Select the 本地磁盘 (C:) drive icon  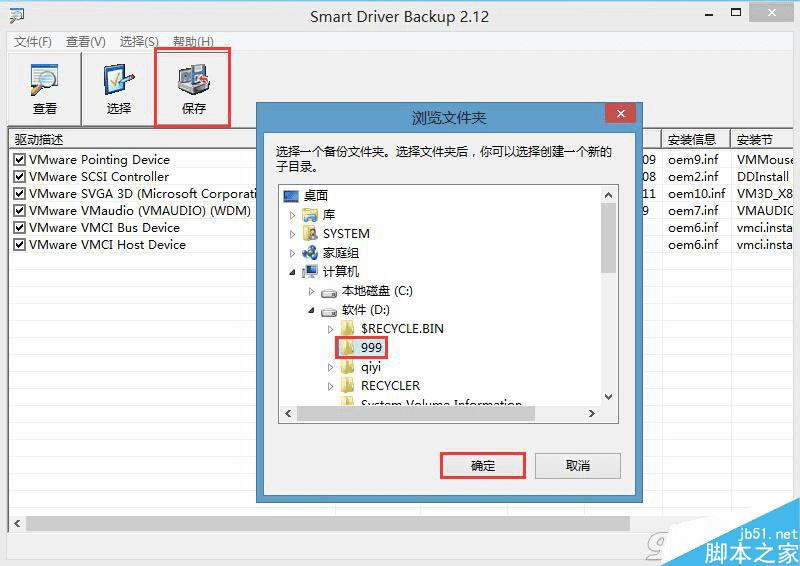click(329, 292)
